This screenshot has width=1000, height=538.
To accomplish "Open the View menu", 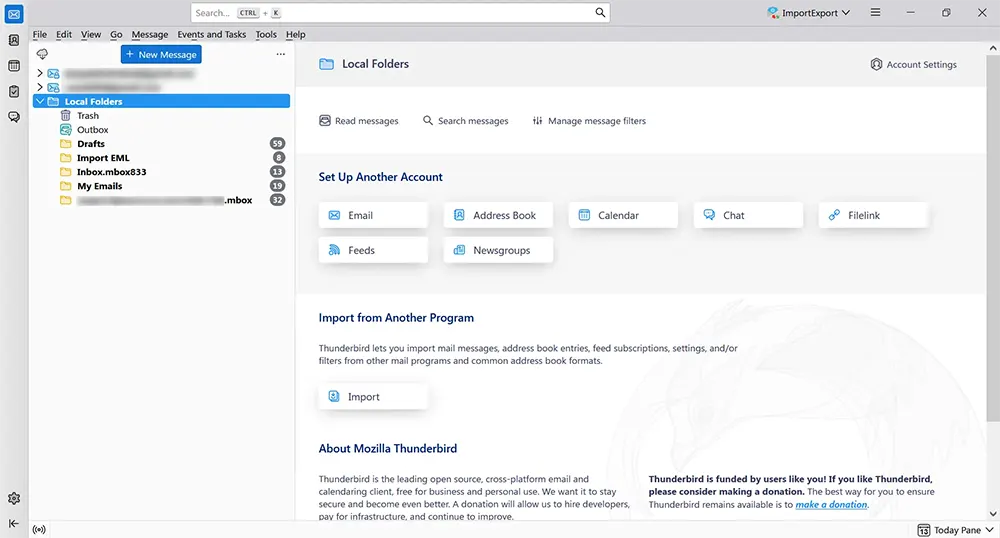I will (x=91, y=34).
